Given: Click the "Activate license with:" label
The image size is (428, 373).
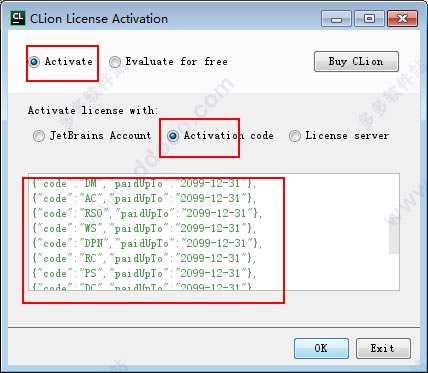Looking at the screenshot, I should coord(93,110).
